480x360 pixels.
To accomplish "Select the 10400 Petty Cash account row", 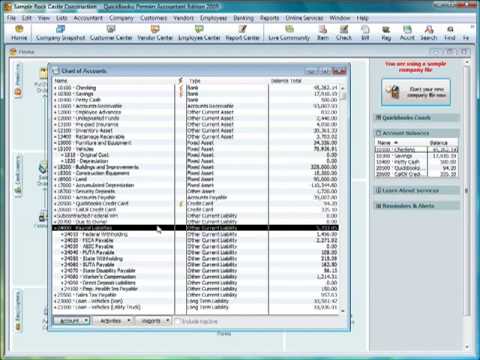I will (196, 100).
